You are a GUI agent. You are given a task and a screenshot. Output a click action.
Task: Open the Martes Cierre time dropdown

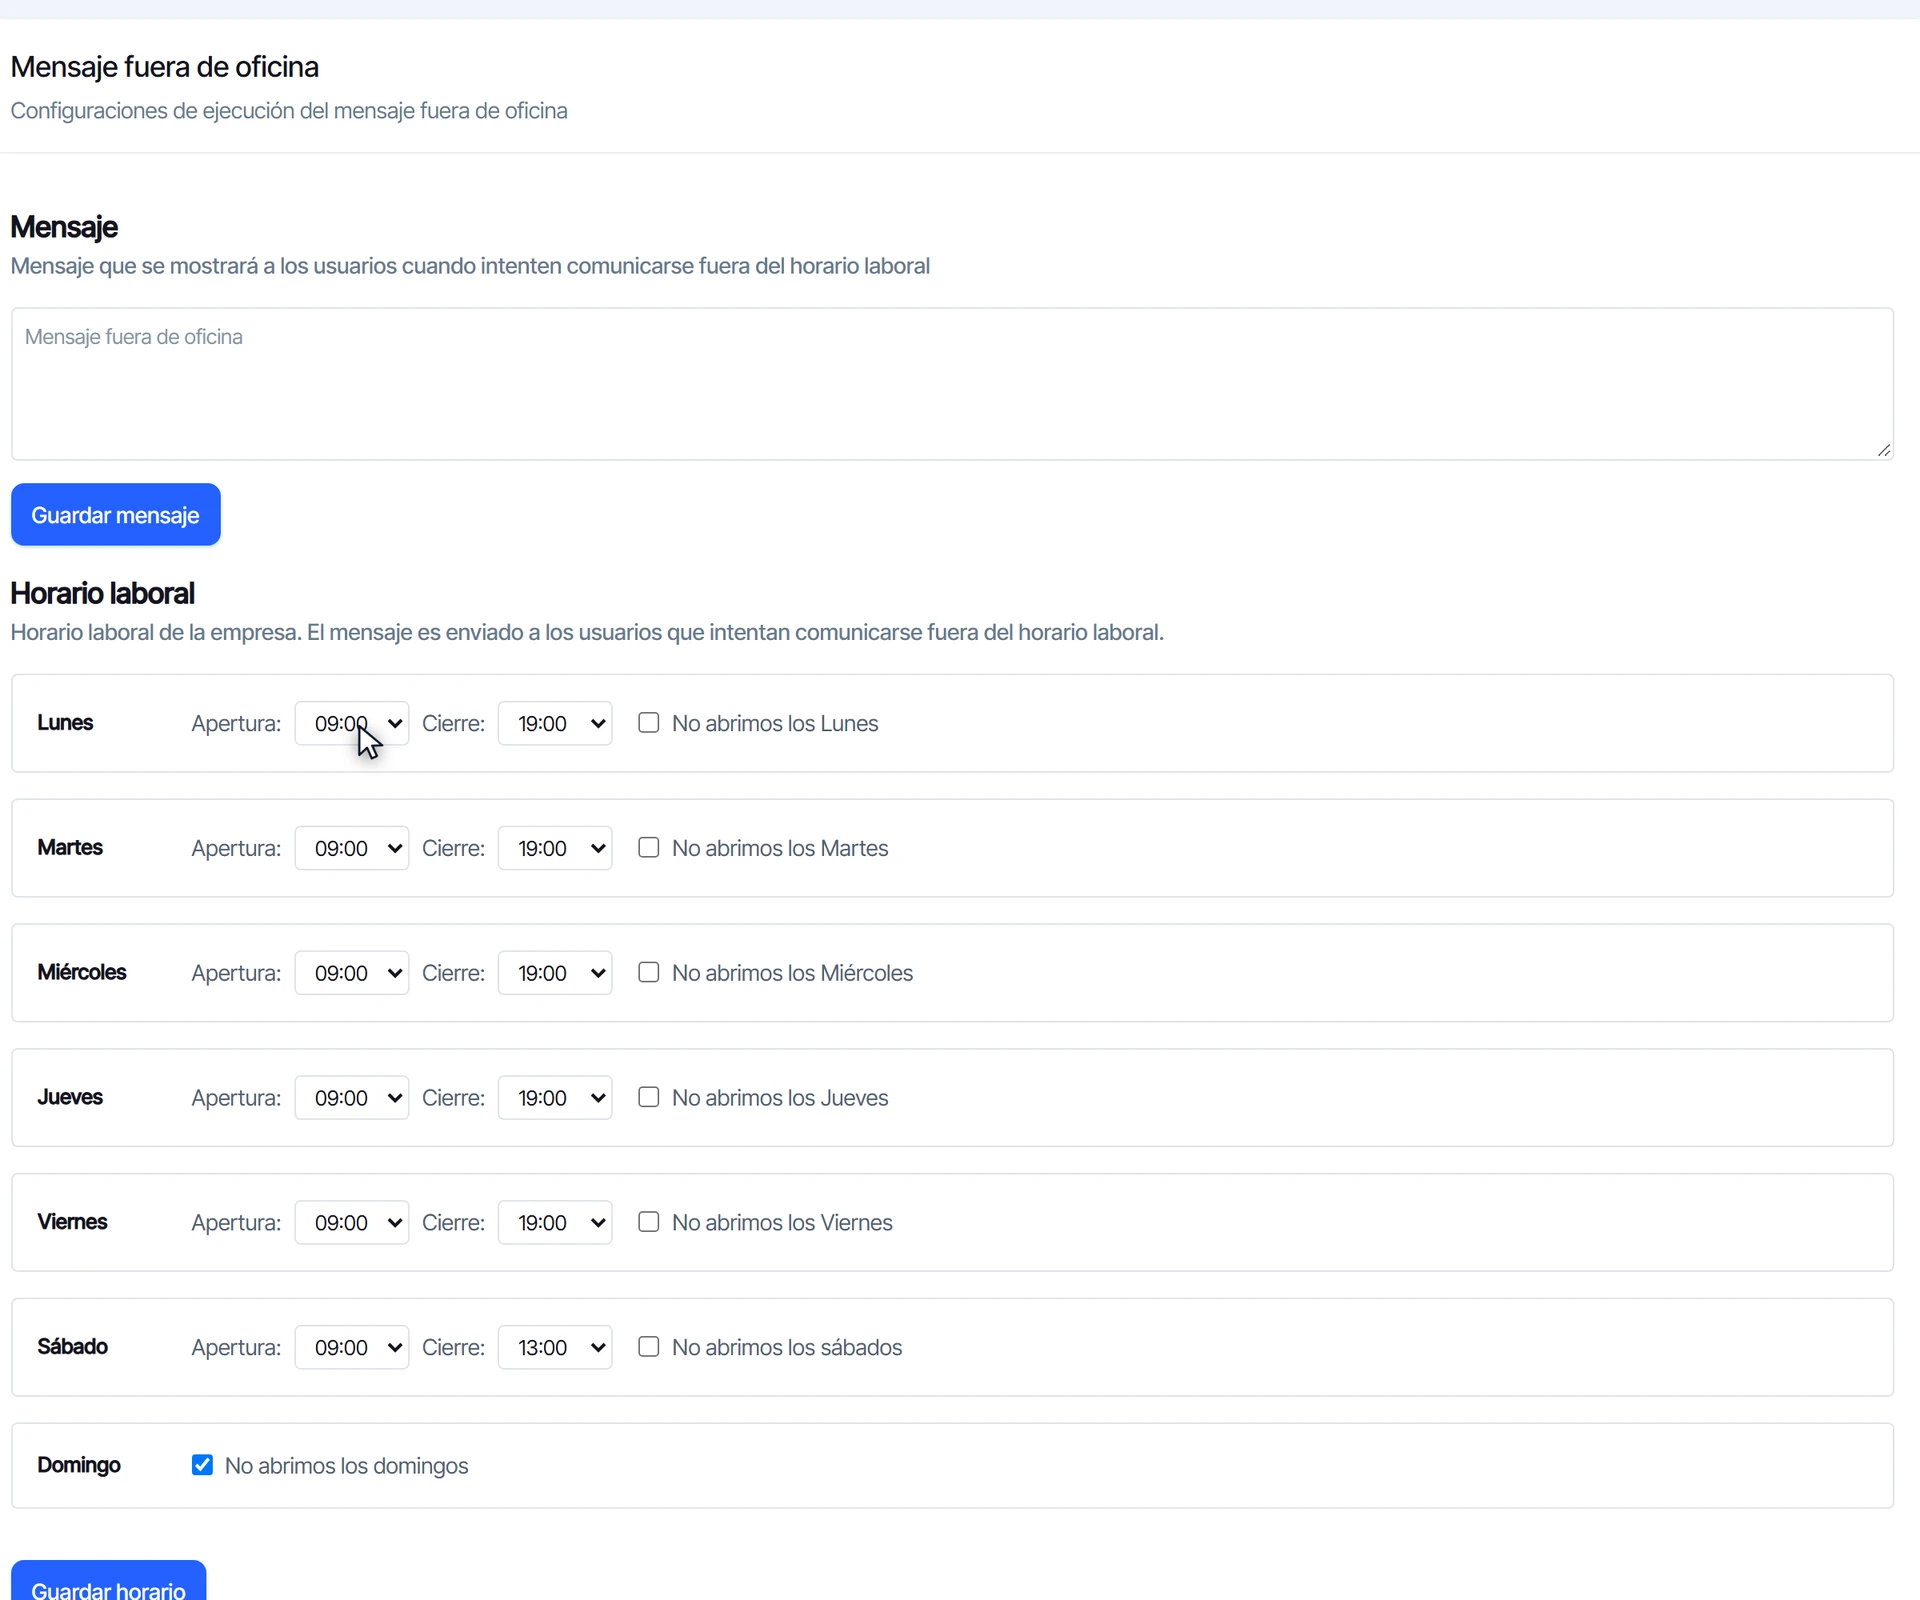tap(555, 848)
